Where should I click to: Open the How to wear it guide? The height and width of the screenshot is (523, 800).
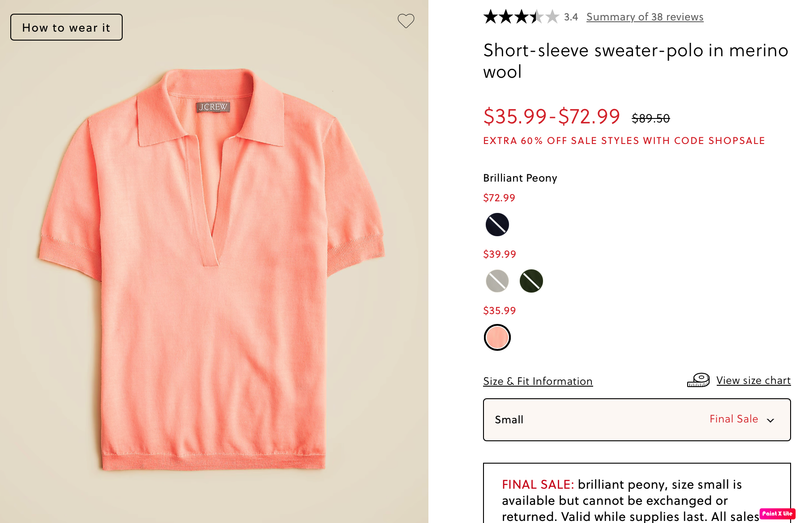coord(66,27)
